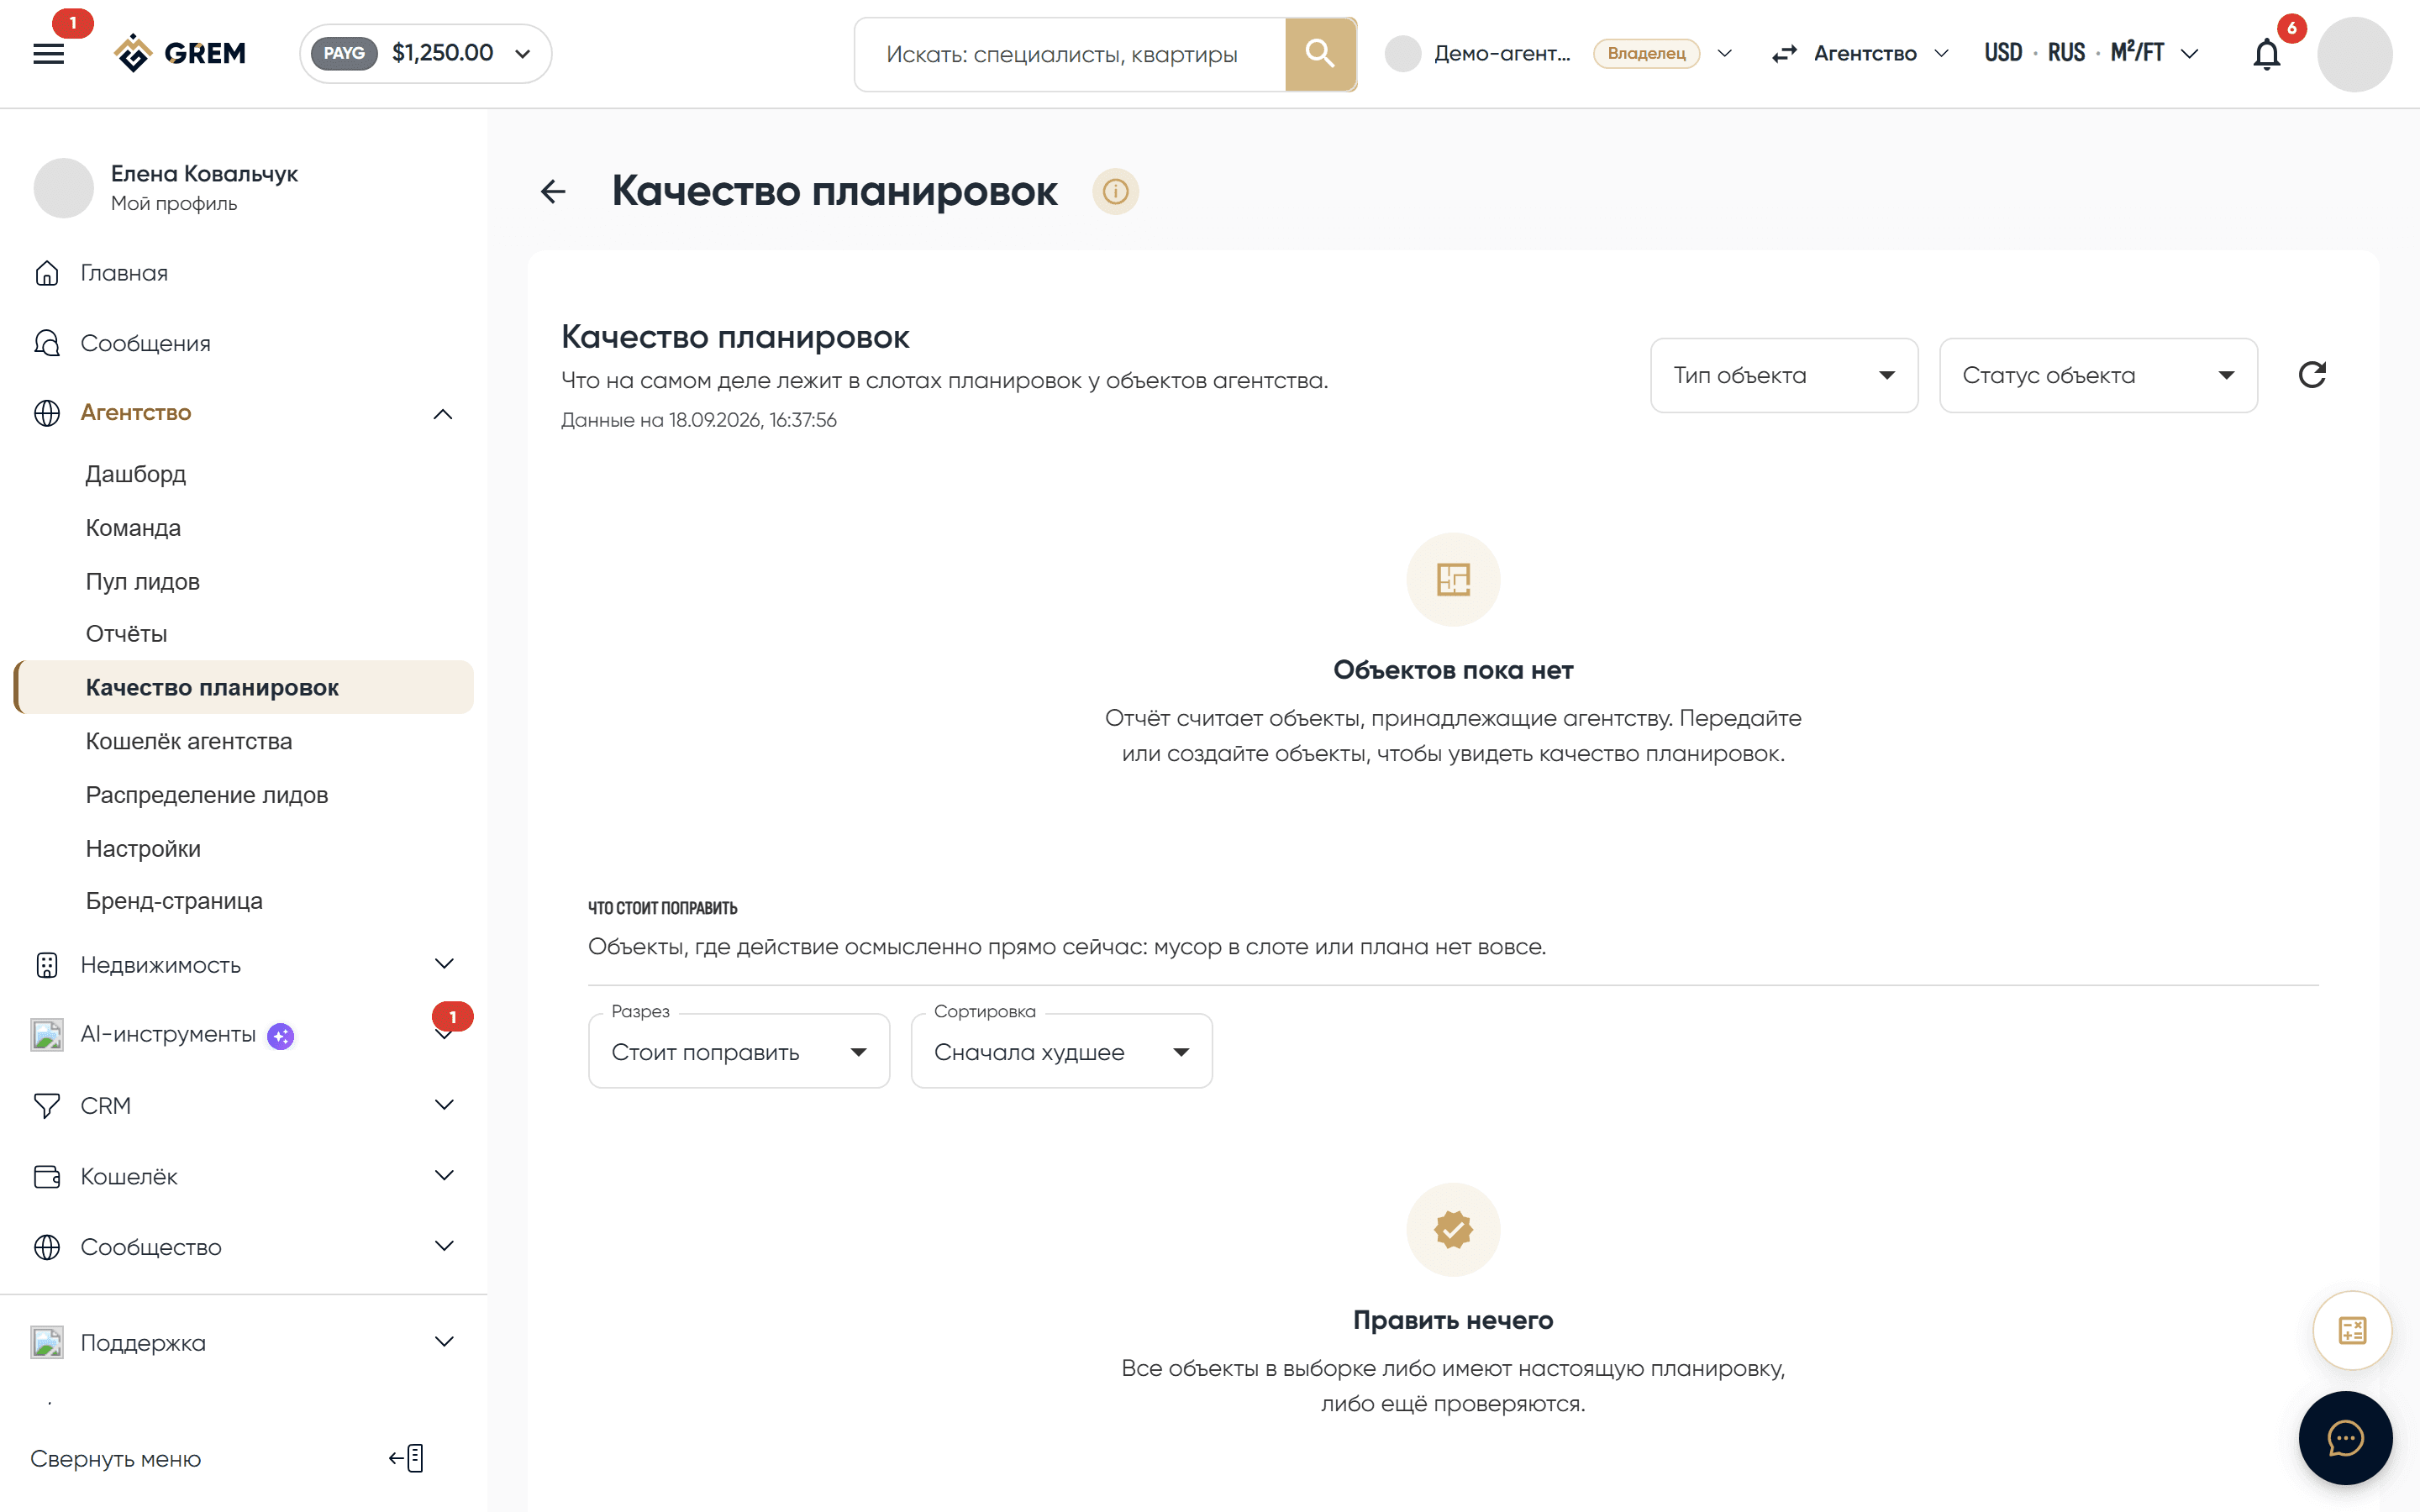Screen dimensions: 2420x1512
Task: Refresh the report with the reload icon
Action: click(2312, 375)
